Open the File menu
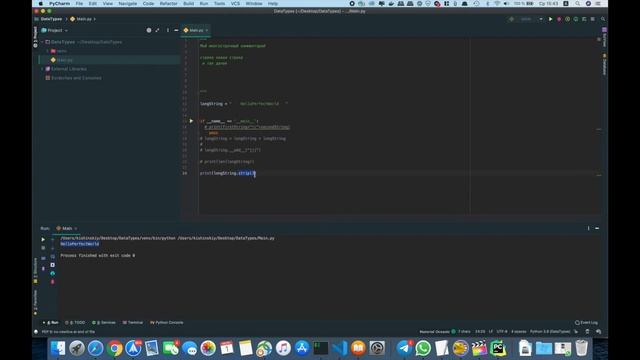The image size is (640, 360). [79, 4]
